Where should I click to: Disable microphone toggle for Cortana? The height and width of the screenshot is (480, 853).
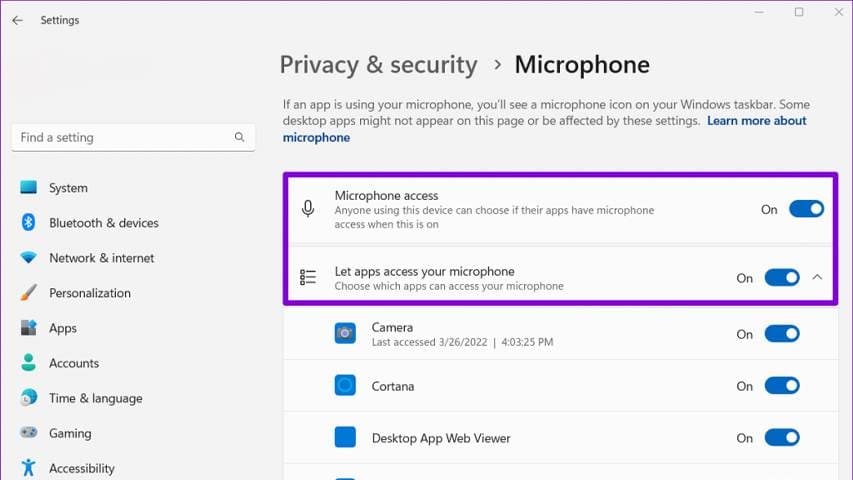(x=782, y=386)
